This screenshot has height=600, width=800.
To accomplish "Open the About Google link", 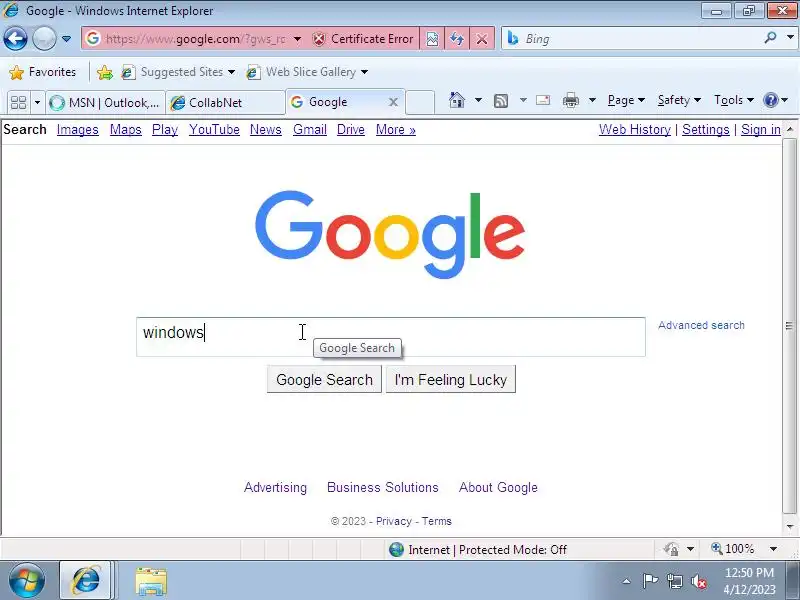I will click(498, 487).
